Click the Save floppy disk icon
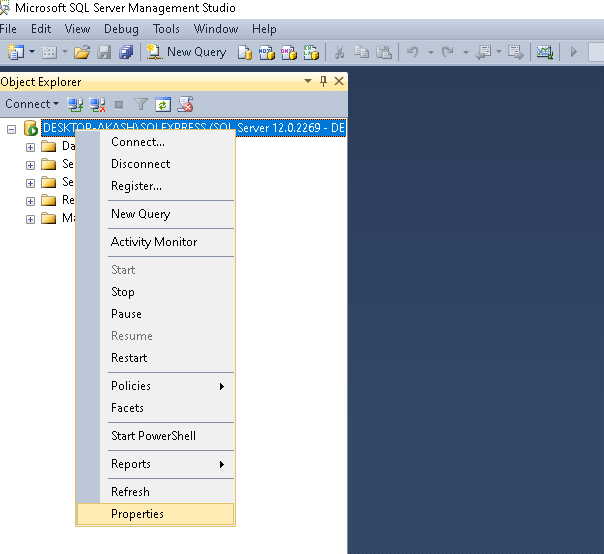604x554 pixels. tap(104, 52)
